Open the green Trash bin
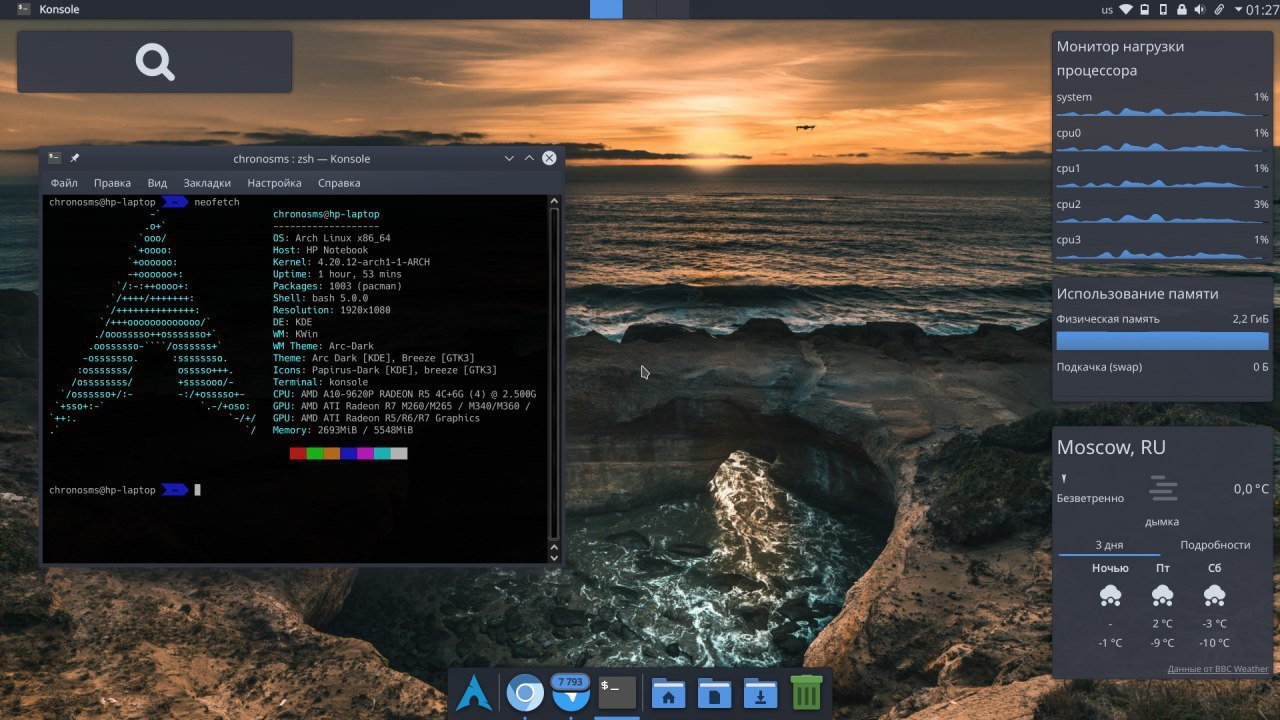The image size is (1280, 720). pos(806,692)
